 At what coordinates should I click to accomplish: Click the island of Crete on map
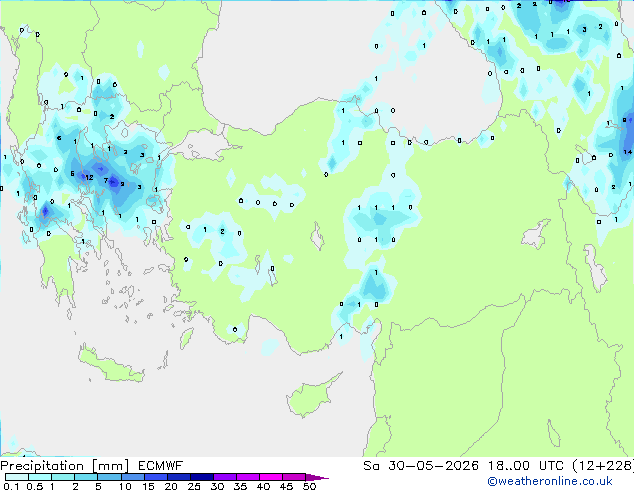[110, 364]
